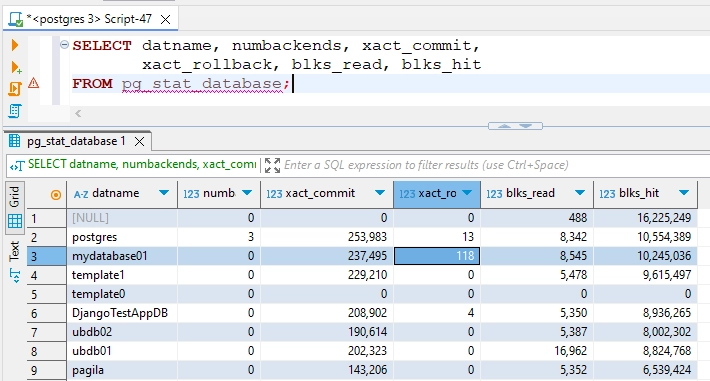Collapse the SELECT statement fold marker
710x381 pixels.
[64, 44]
